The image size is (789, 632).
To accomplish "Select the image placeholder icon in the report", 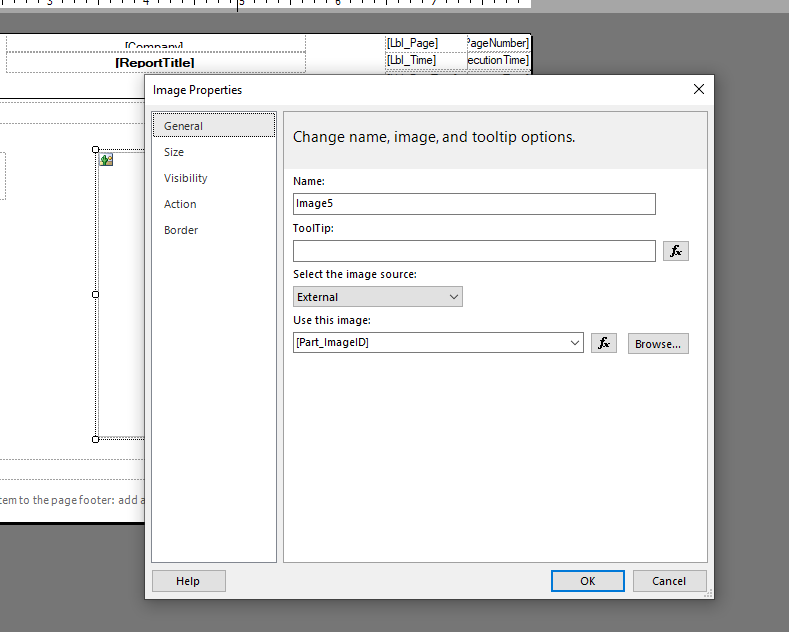I will 106,160.
